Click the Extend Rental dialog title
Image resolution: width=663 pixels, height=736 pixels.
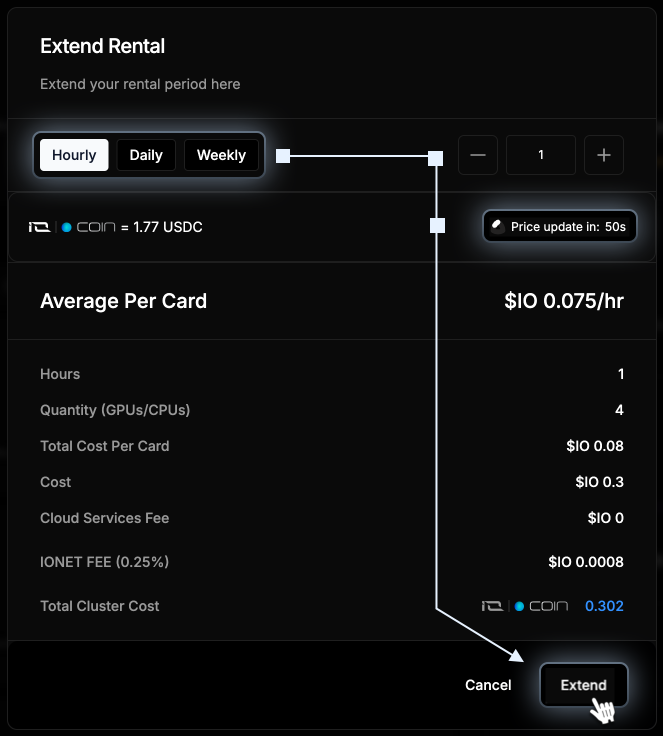click(x=102, y=46)
